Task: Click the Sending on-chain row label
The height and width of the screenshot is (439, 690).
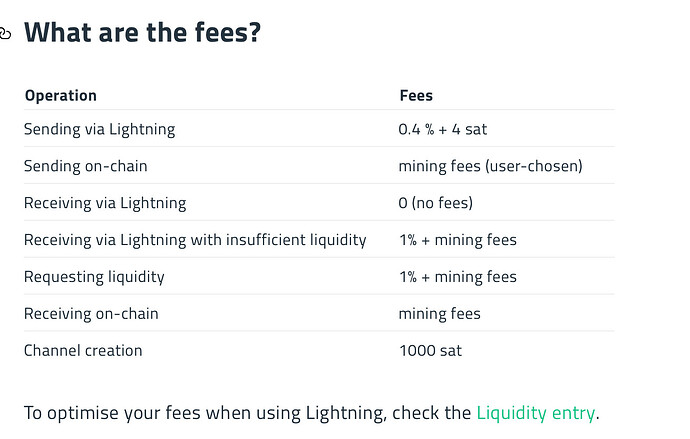Action: (86, 166)
